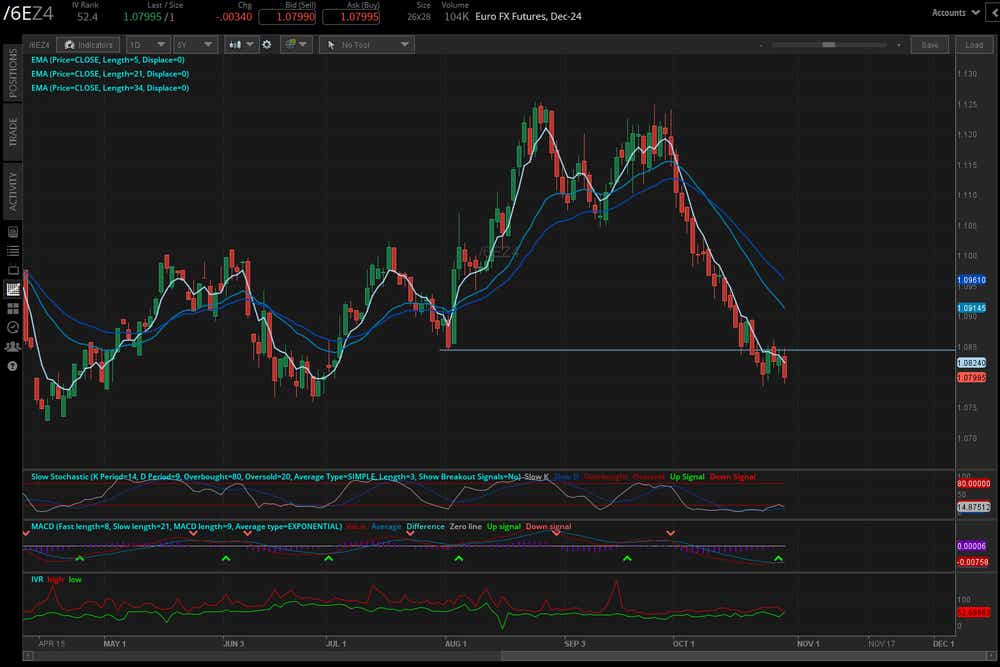Open the active trader ladder sidebar icon
This screenshot has height=667, width=1000.
point(12,250)
